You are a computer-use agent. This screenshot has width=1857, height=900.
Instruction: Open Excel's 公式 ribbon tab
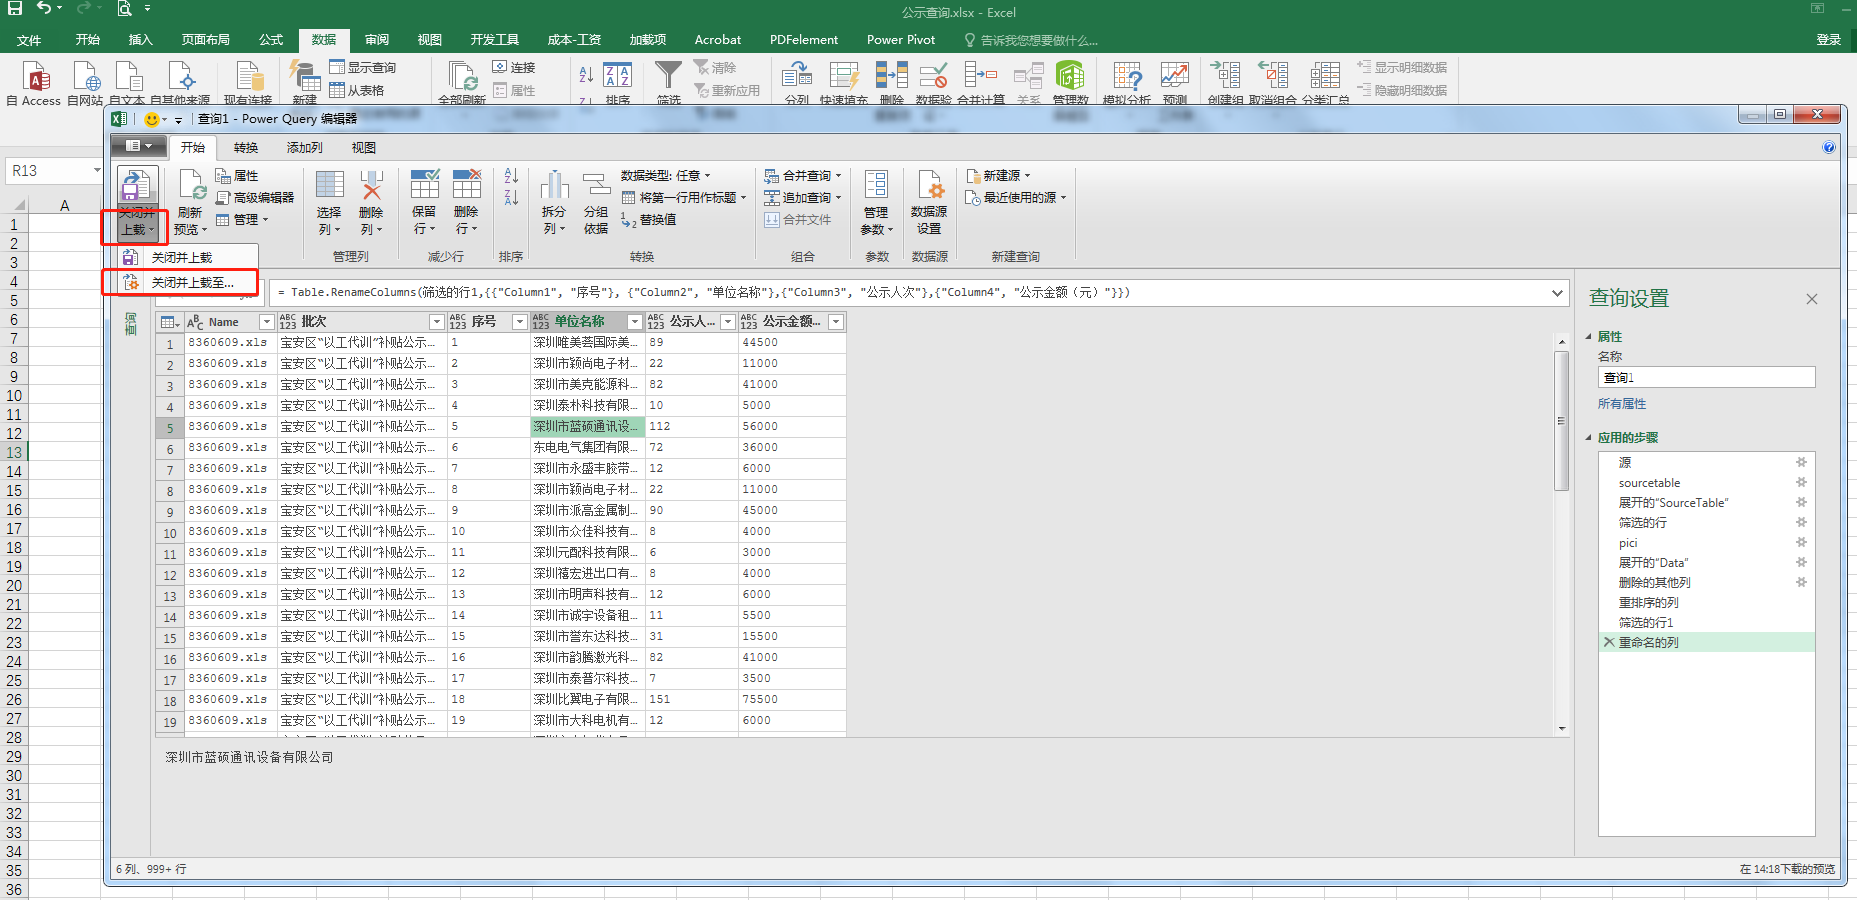(271, 40)
